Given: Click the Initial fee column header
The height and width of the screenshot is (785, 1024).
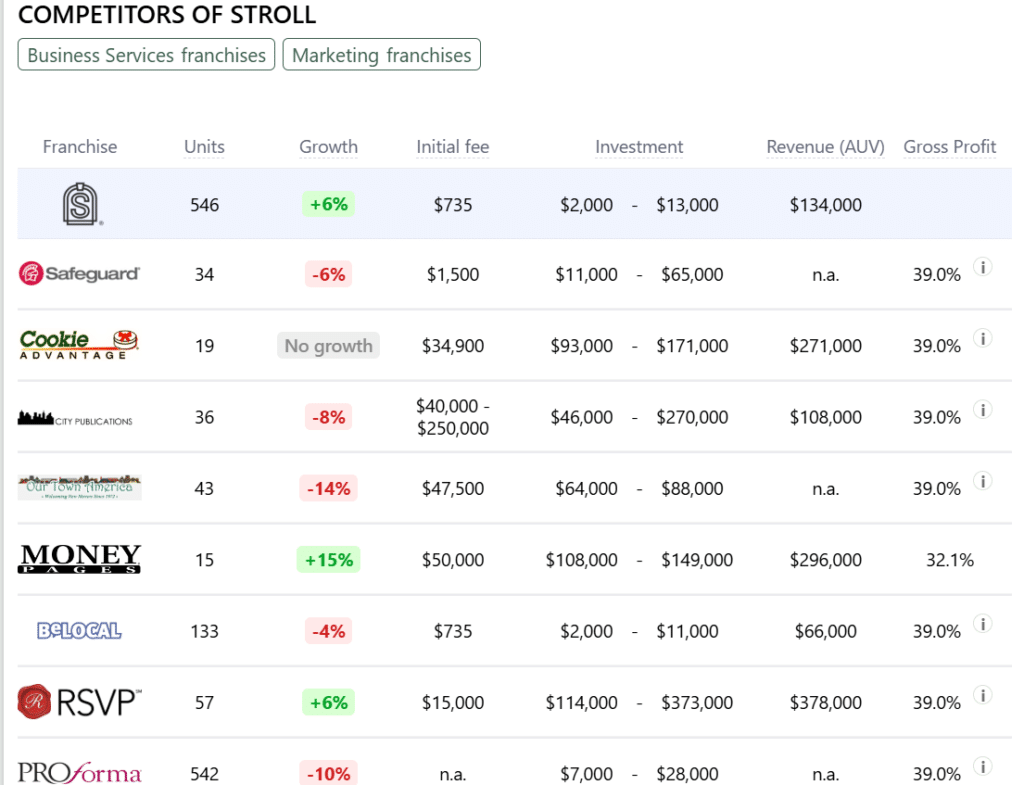Looking at the screenshot, I should click(453, 147).
